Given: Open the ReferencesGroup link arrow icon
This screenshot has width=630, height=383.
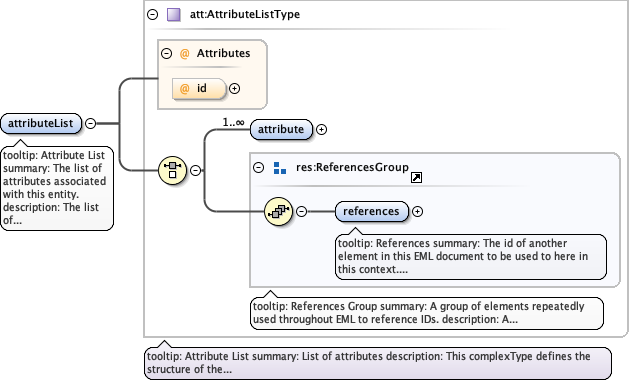Looking at the screenshot, I should 416,177.
